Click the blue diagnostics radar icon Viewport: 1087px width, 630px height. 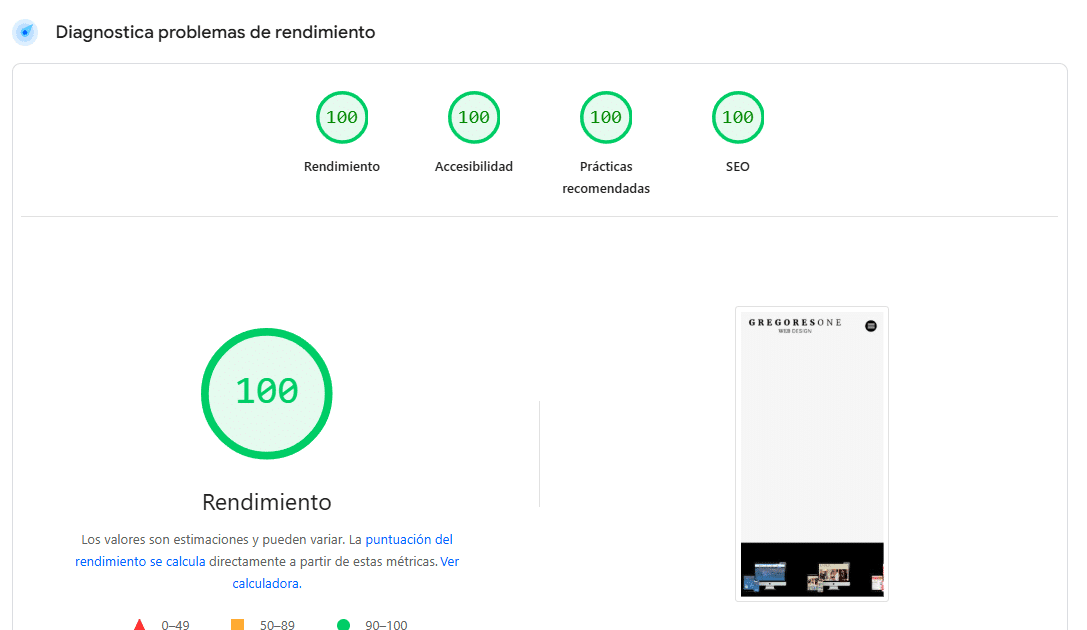tap(25, 33)
